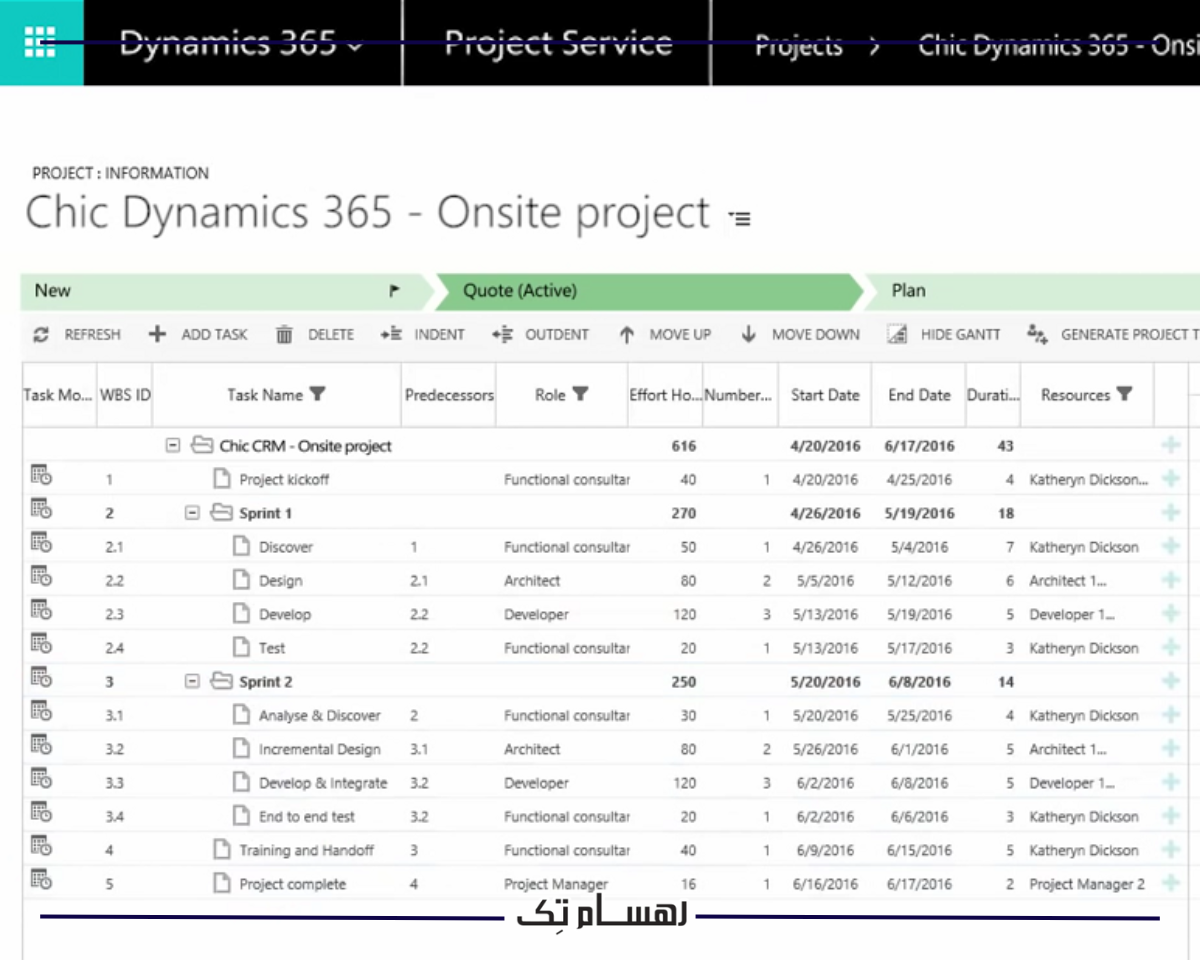Click plus icon on Project kickoff row
This screenshot has width=1200, height=960.
(1171, 480)
